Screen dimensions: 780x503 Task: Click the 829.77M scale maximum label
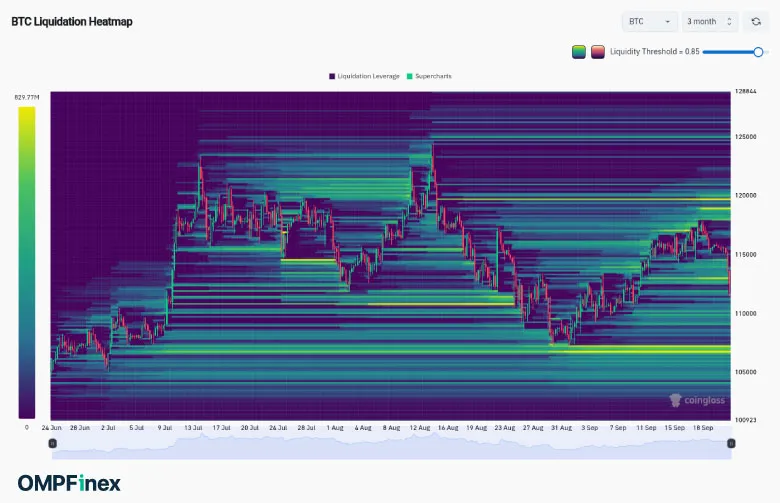click(26, 97)
